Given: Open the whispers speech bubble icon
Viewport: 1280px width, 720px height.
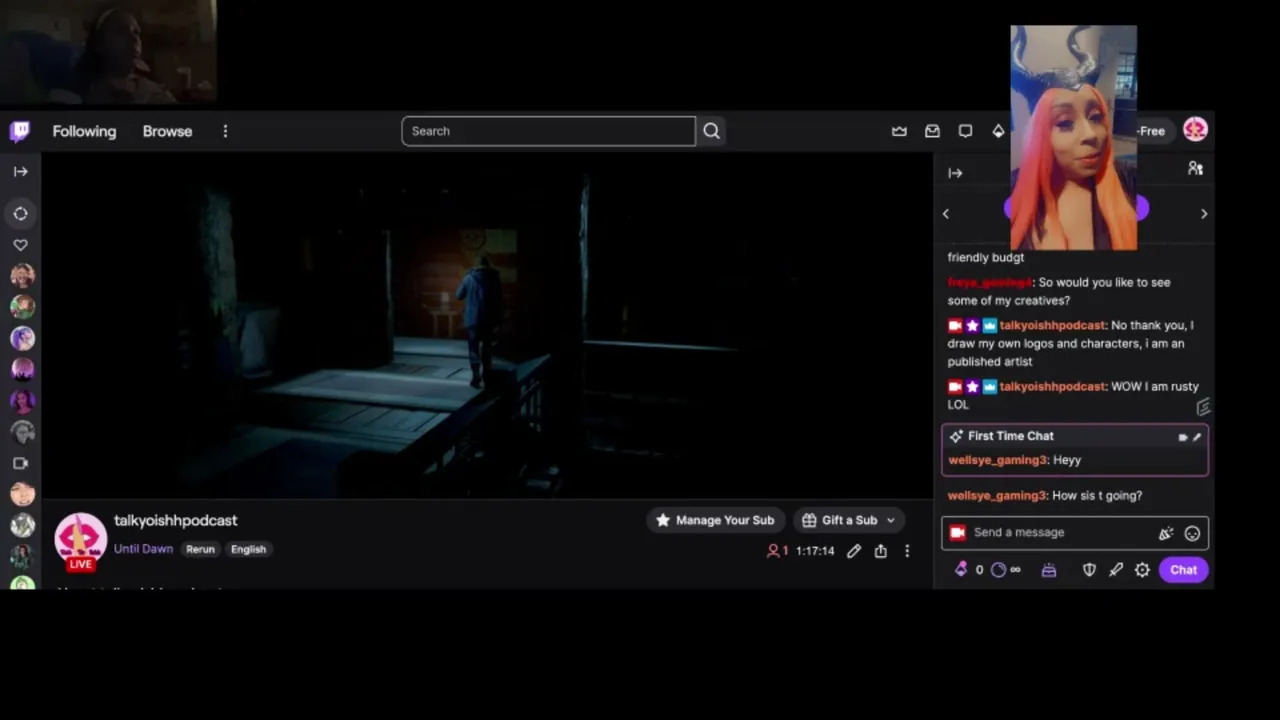Looking at the screenshot, I should click(965, 131).
